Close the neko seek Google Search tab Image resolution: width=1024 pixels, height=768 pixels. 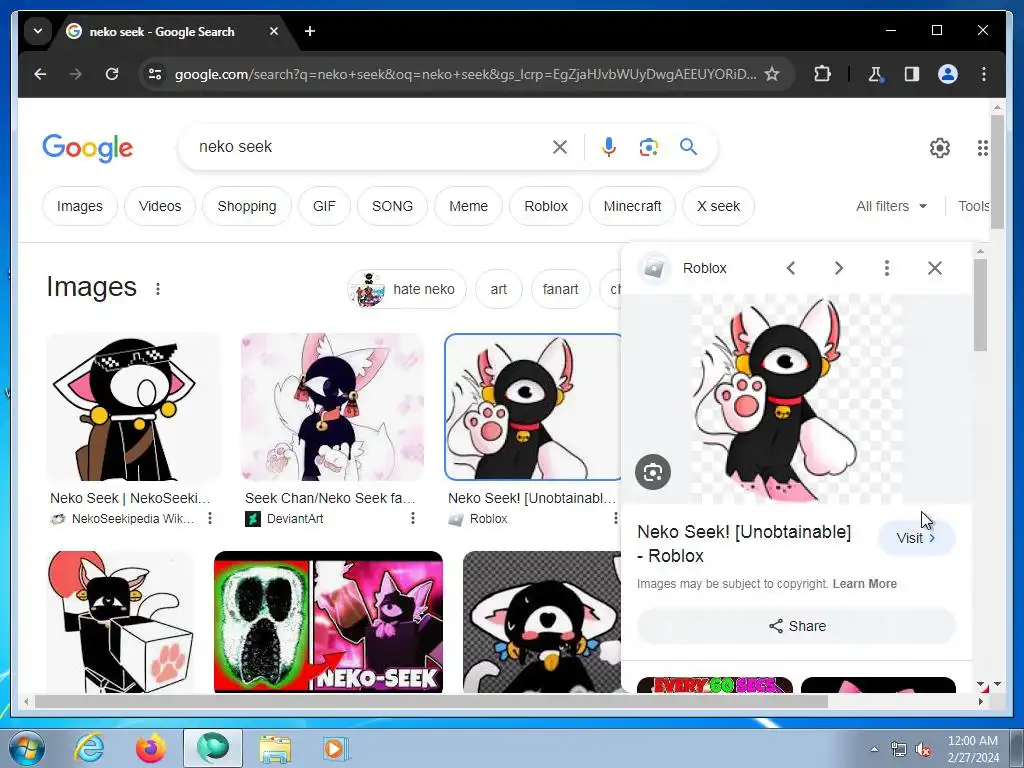[274, 31]
